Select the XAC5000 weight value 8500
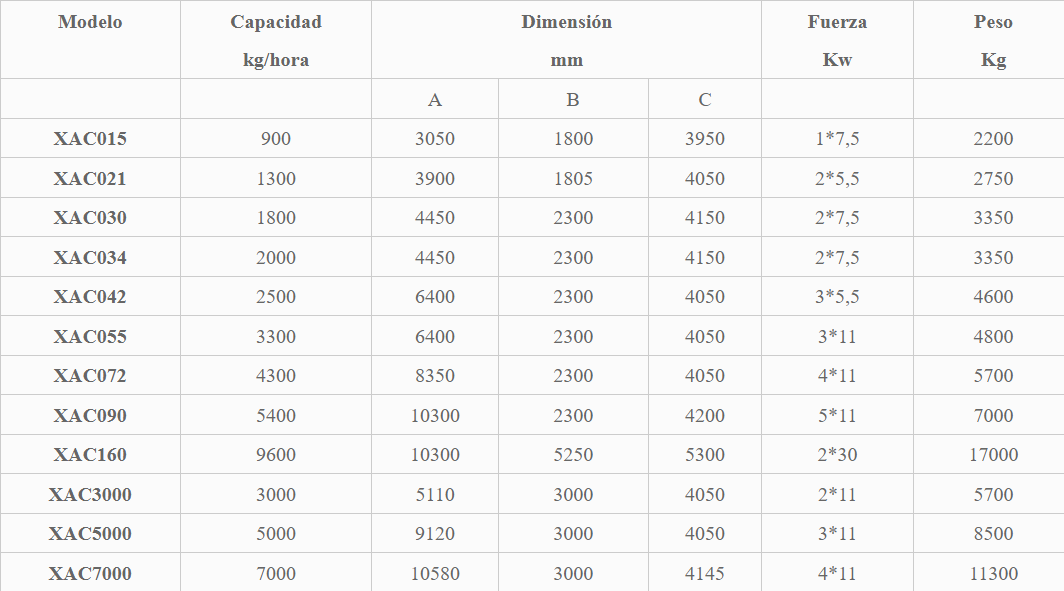Viewport: 1064px width, 591px height. pyautogui.click(x=993, y=533)
